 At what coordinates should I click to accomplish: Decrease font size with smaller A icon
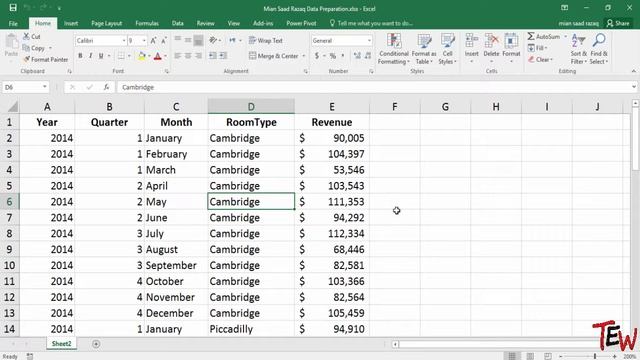click(164, 40)
